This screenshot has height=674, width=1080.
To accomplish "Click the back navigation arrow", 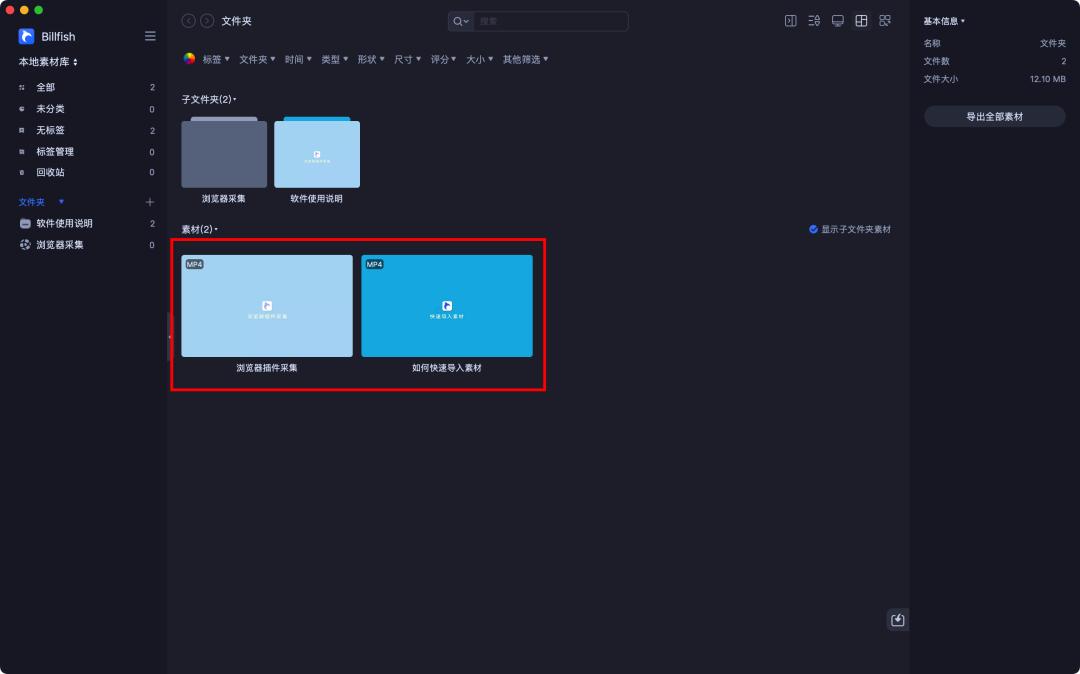I will click(188, 20).
